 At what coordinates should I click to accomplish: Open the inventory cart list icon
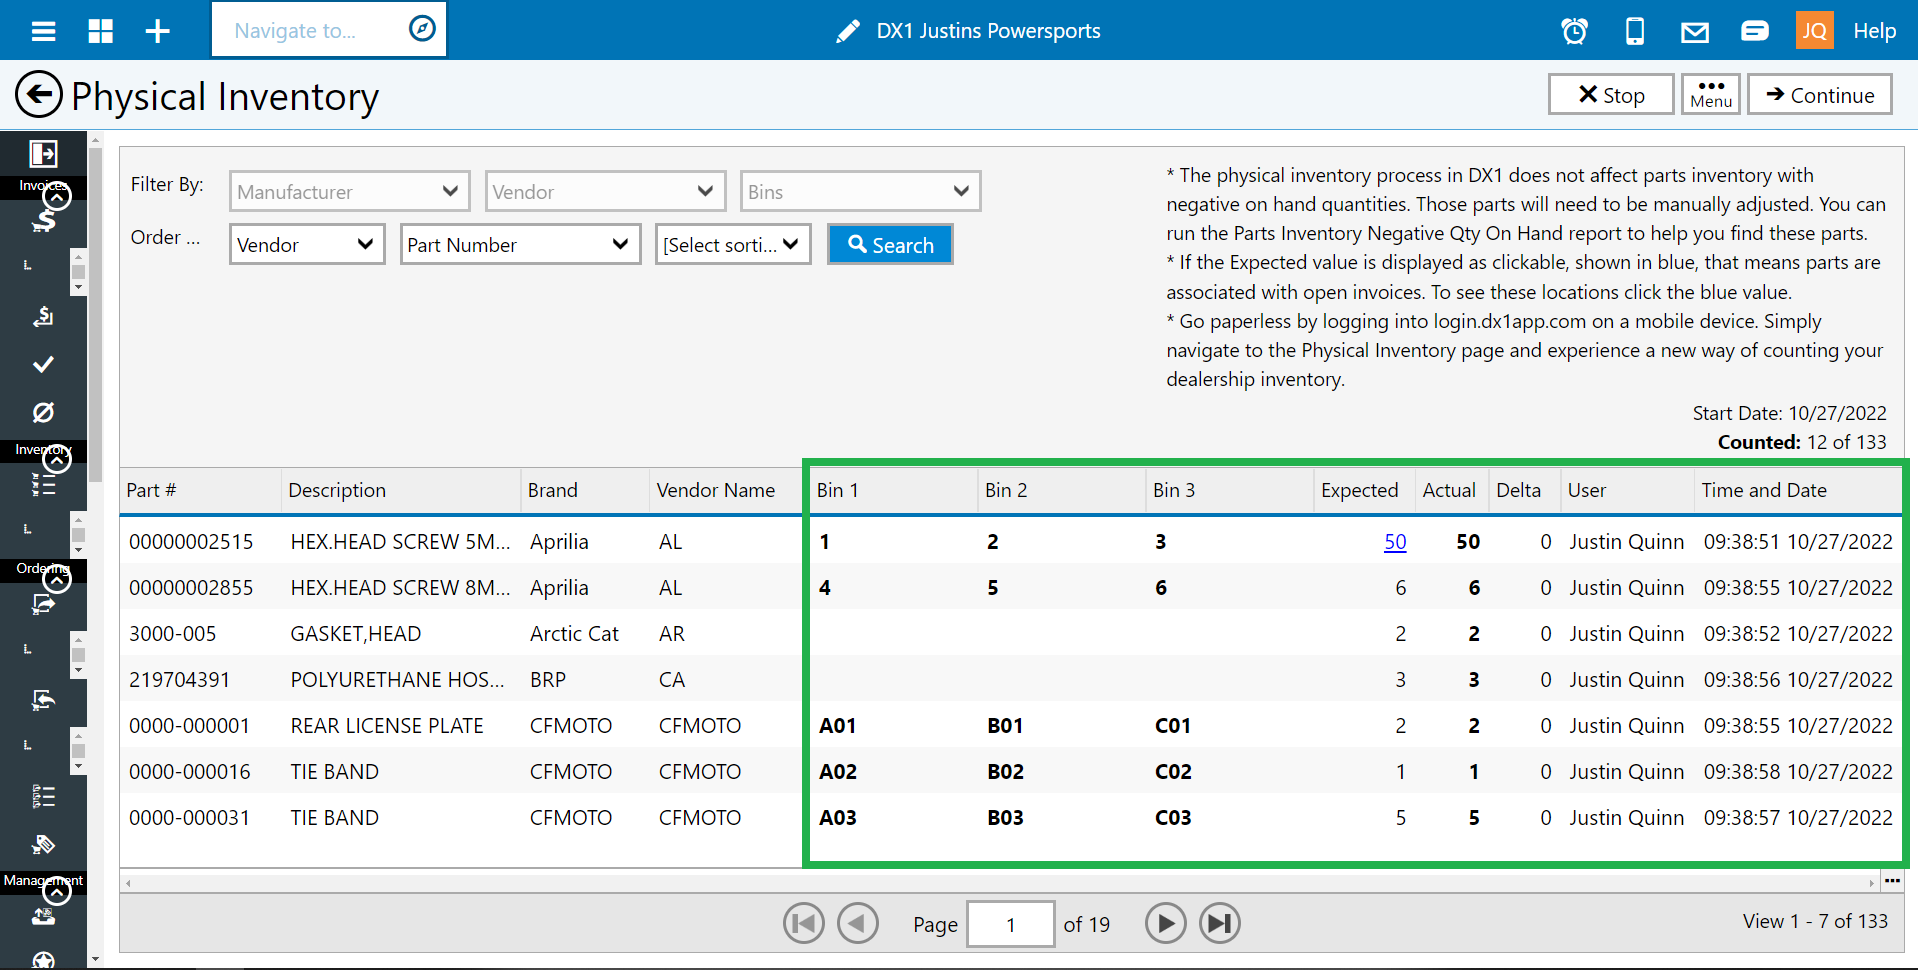(x=43, y=485)
